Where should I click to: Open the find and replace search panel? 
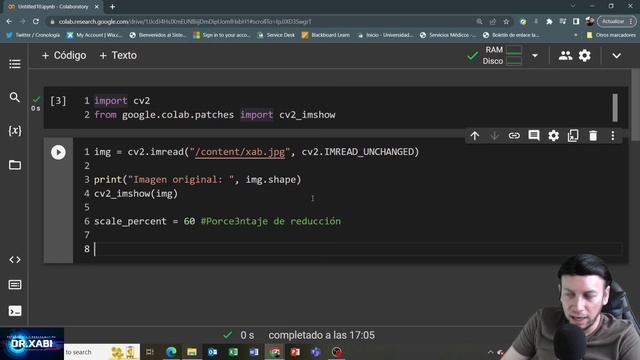click(15, 97)
